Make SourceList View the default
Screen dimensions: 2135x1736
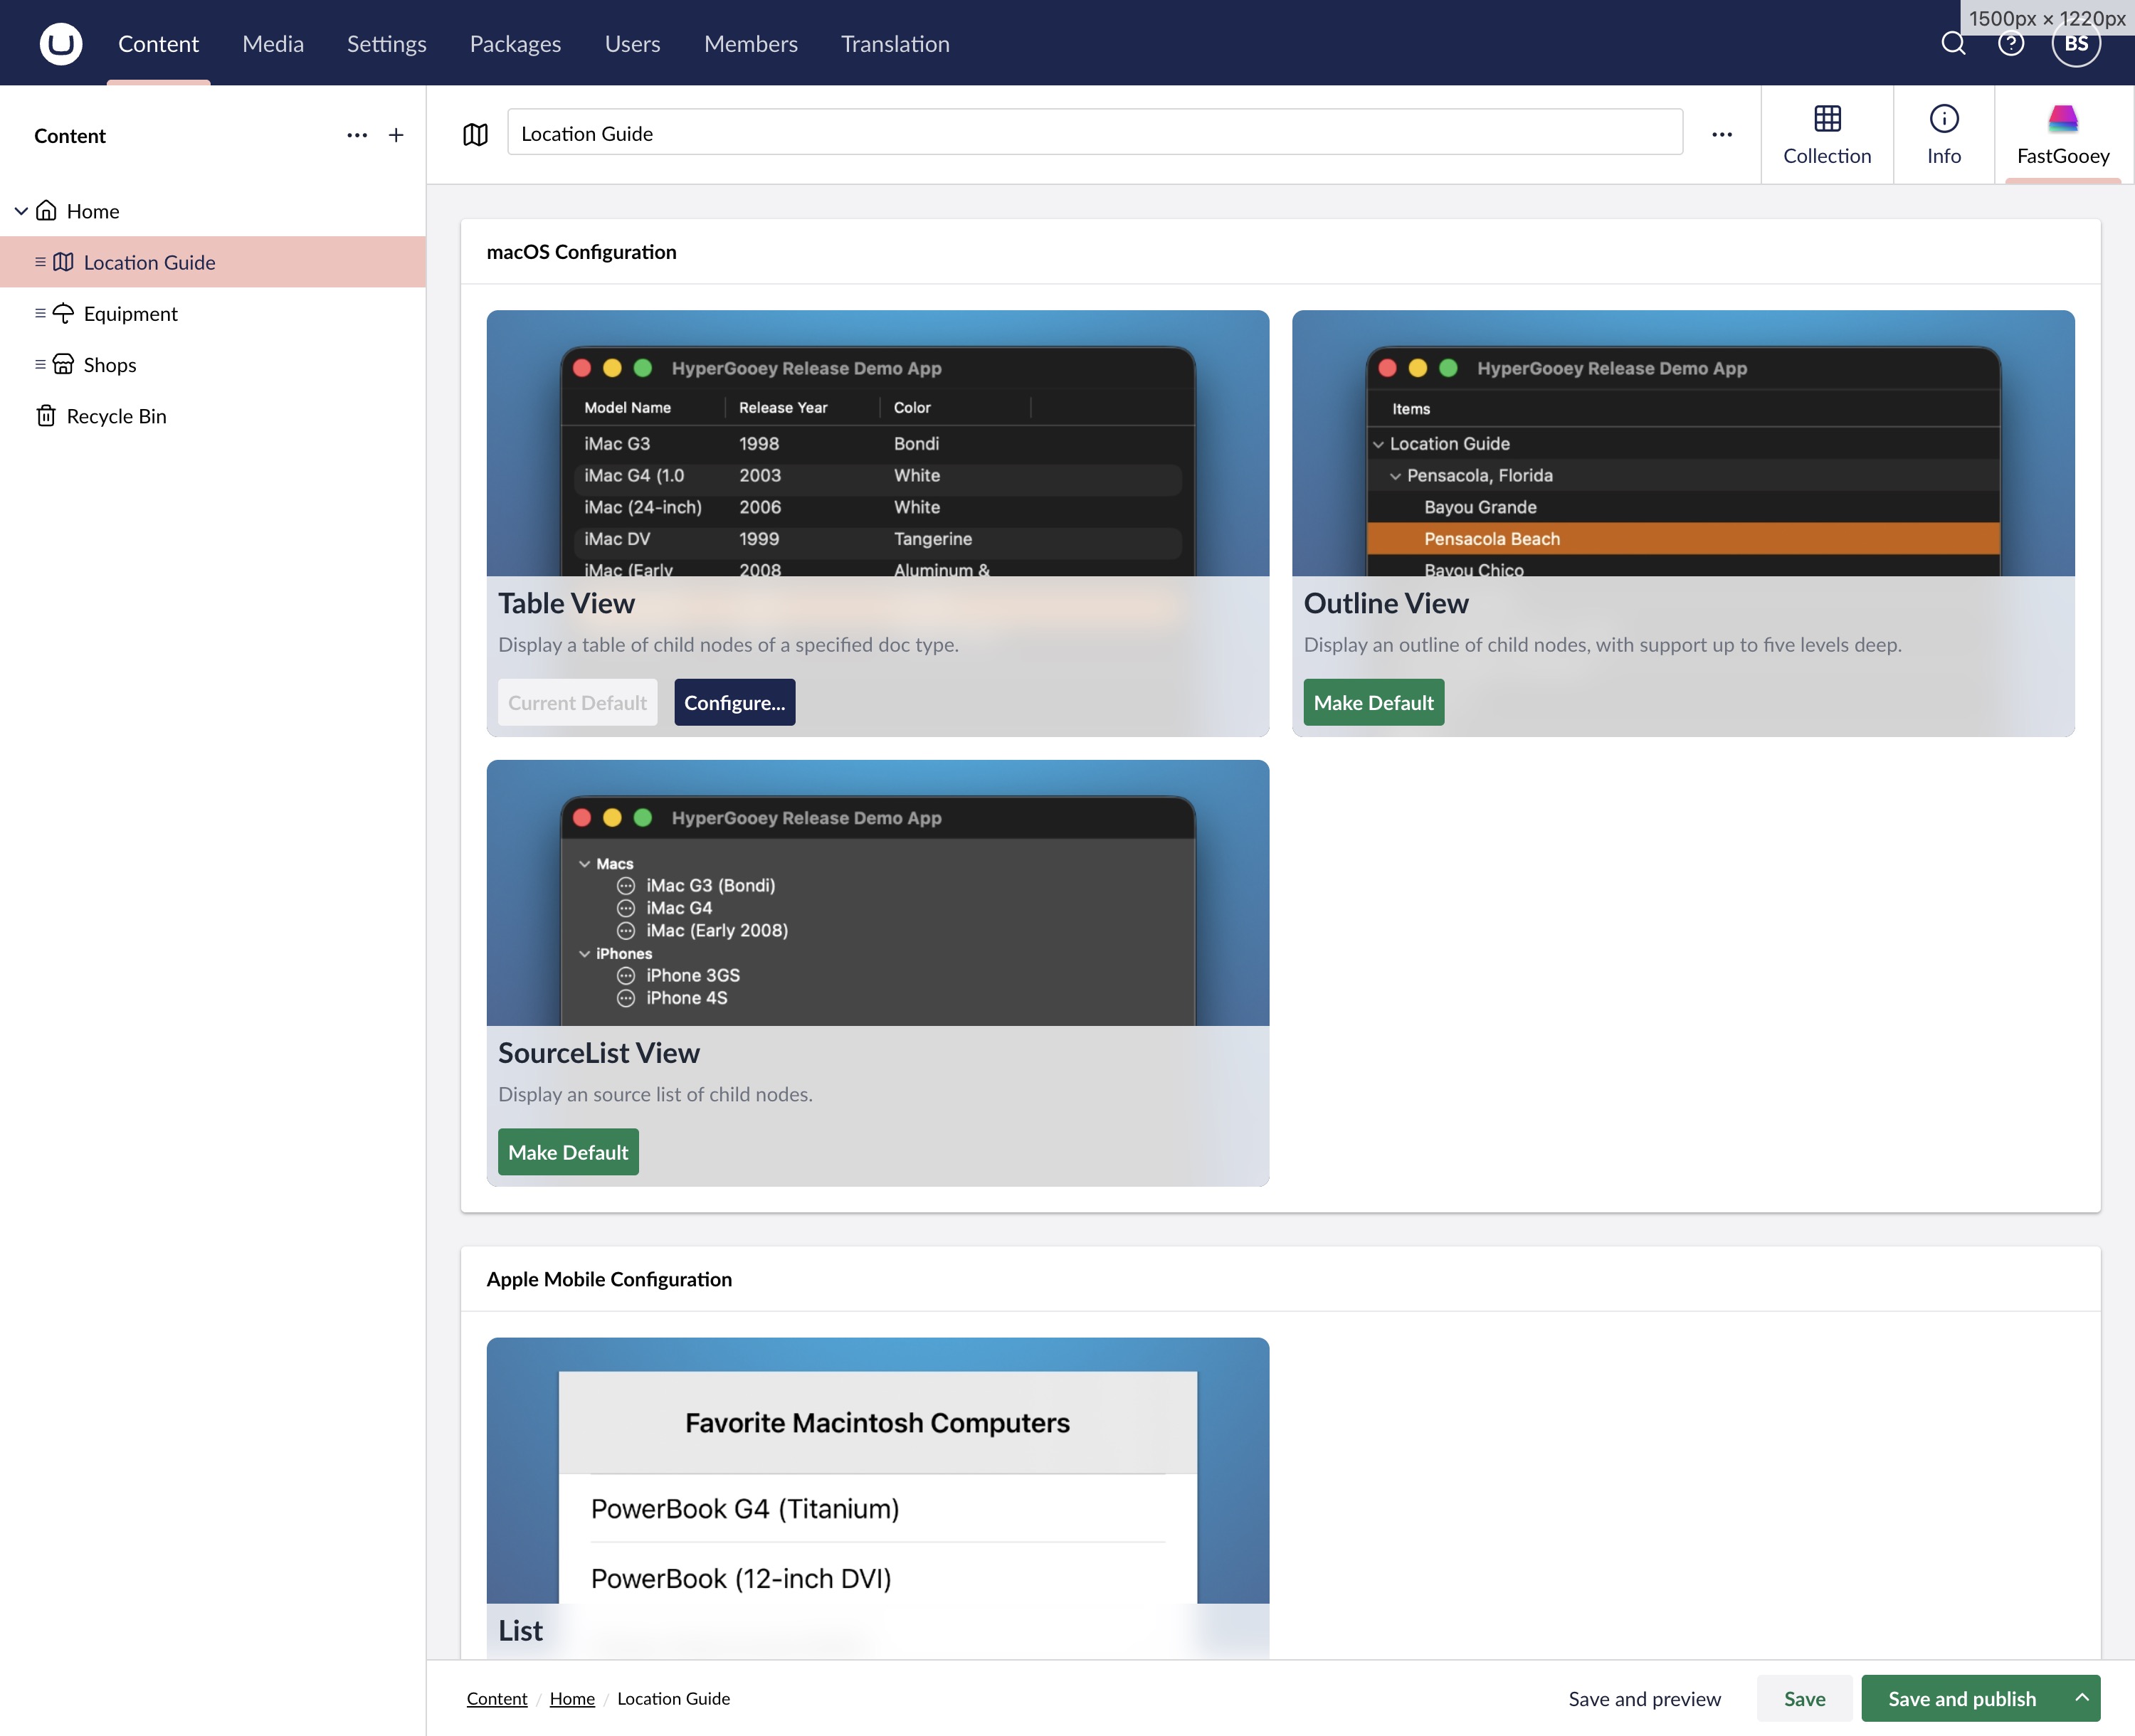tap(568, 1152)
